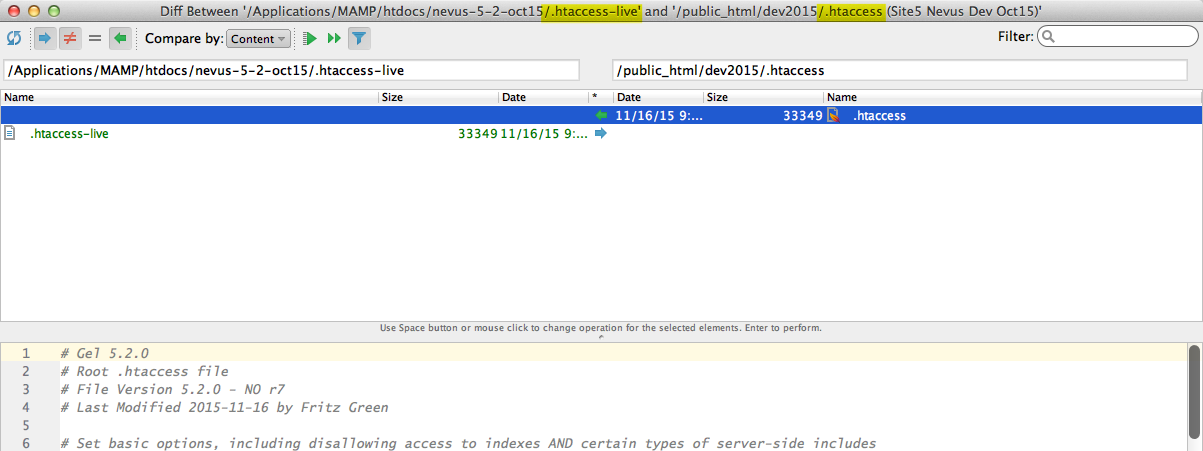Screen dimensions: 1203x451
Task: Click the magnifier icon in Filter field
Action: click(1047, 37)
